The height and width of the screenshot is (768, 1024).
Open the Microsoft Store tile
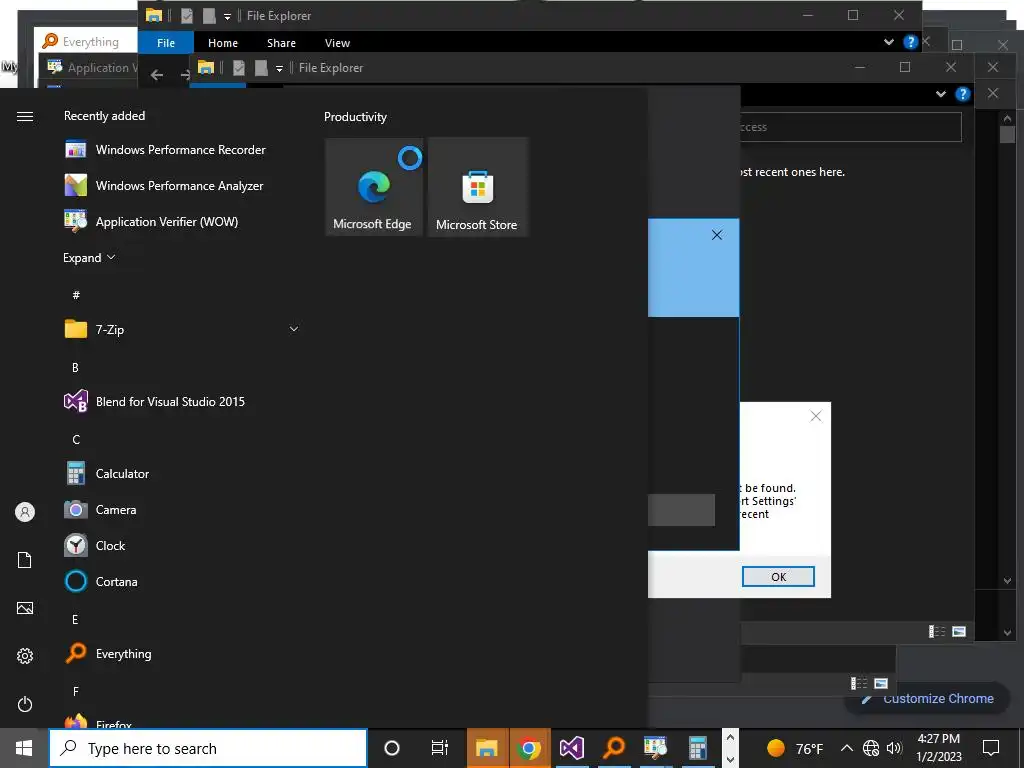(x=477, y=187)
